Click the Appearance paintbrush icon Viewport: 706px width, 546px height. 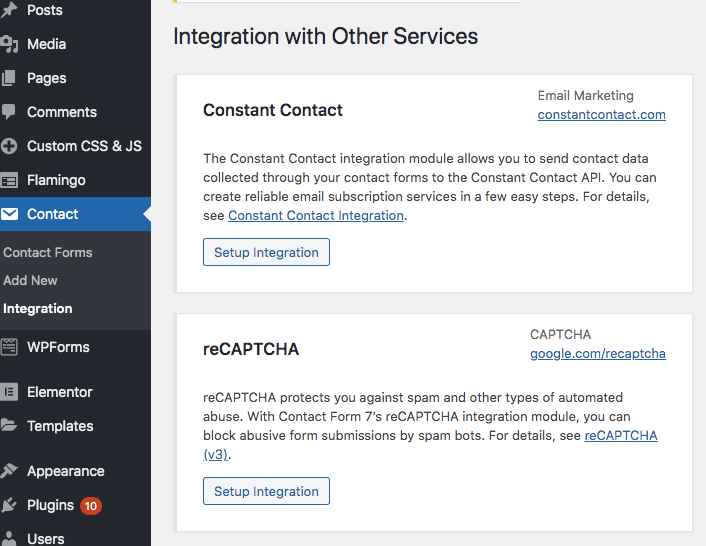coord(9,471)
